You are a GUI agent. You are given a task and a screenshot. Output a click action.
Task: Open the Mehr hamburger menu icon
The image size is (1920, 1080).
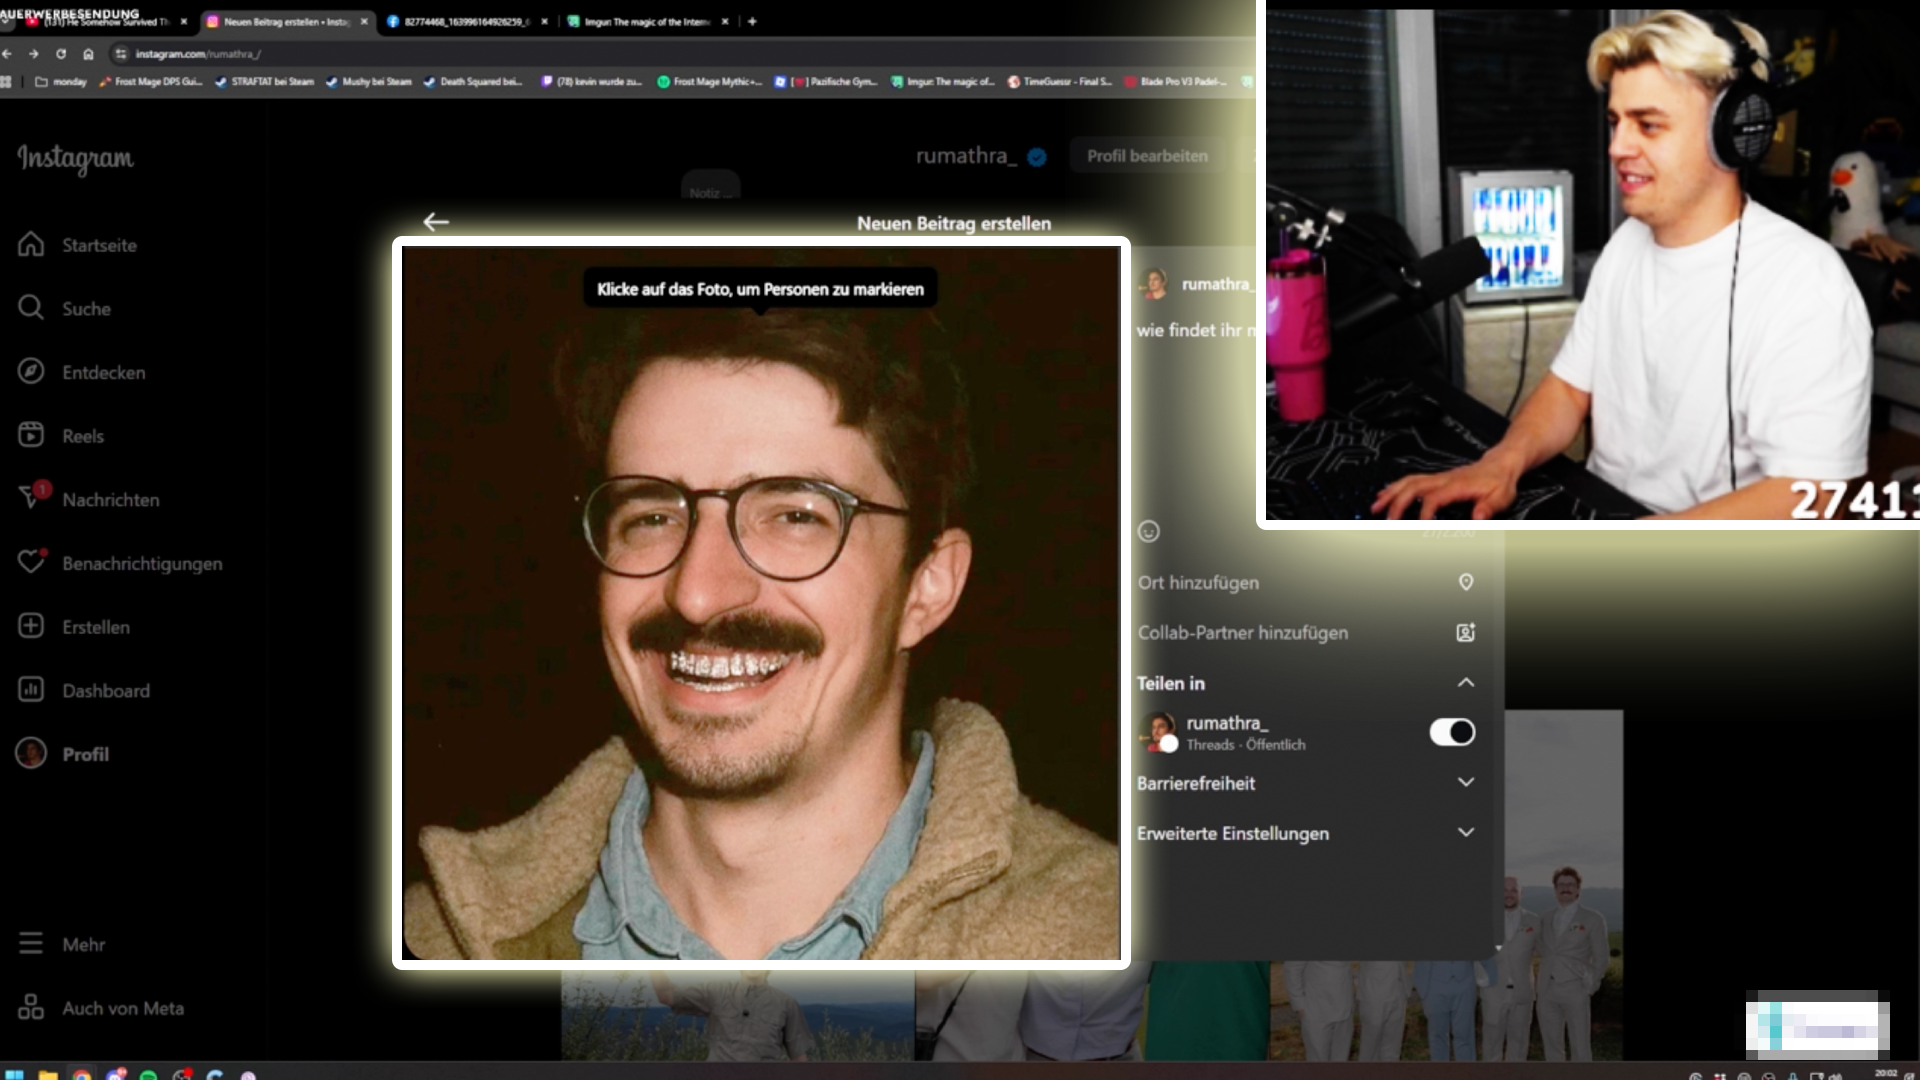click(31, 944)
